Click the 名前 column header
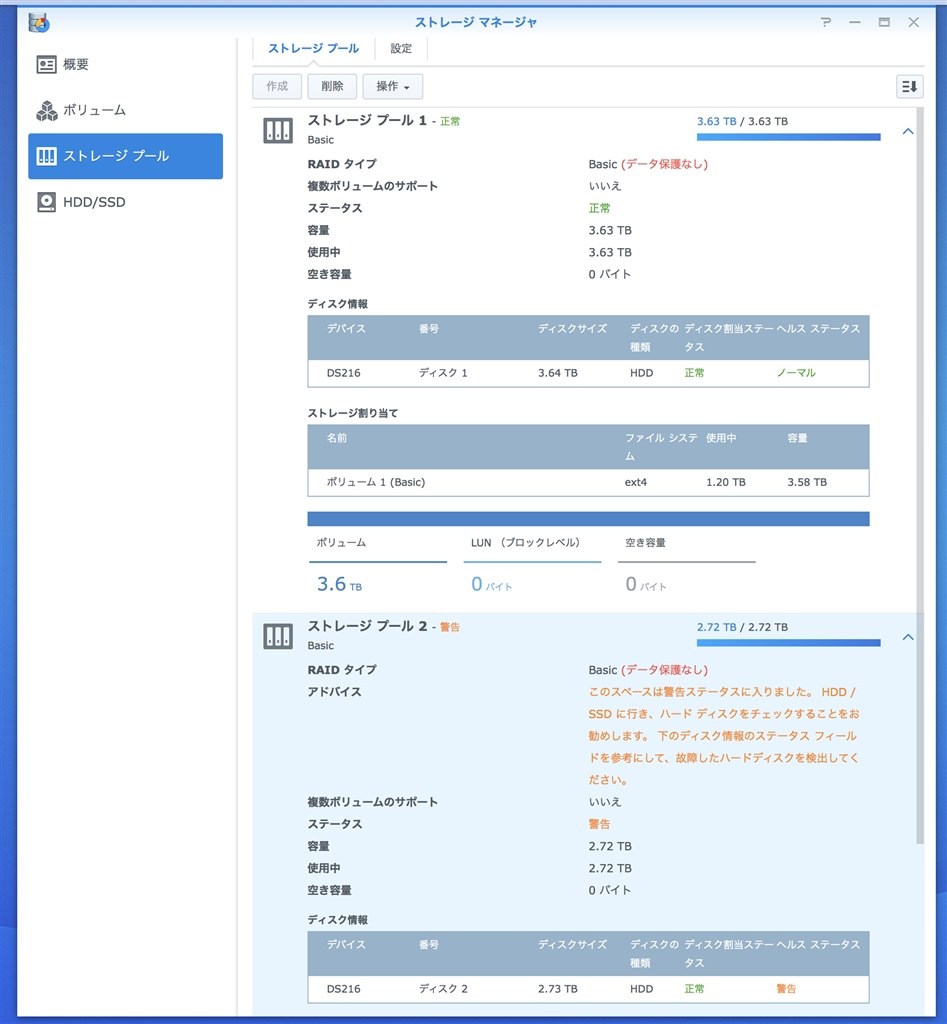947x1024 pixels. [336, 438]
